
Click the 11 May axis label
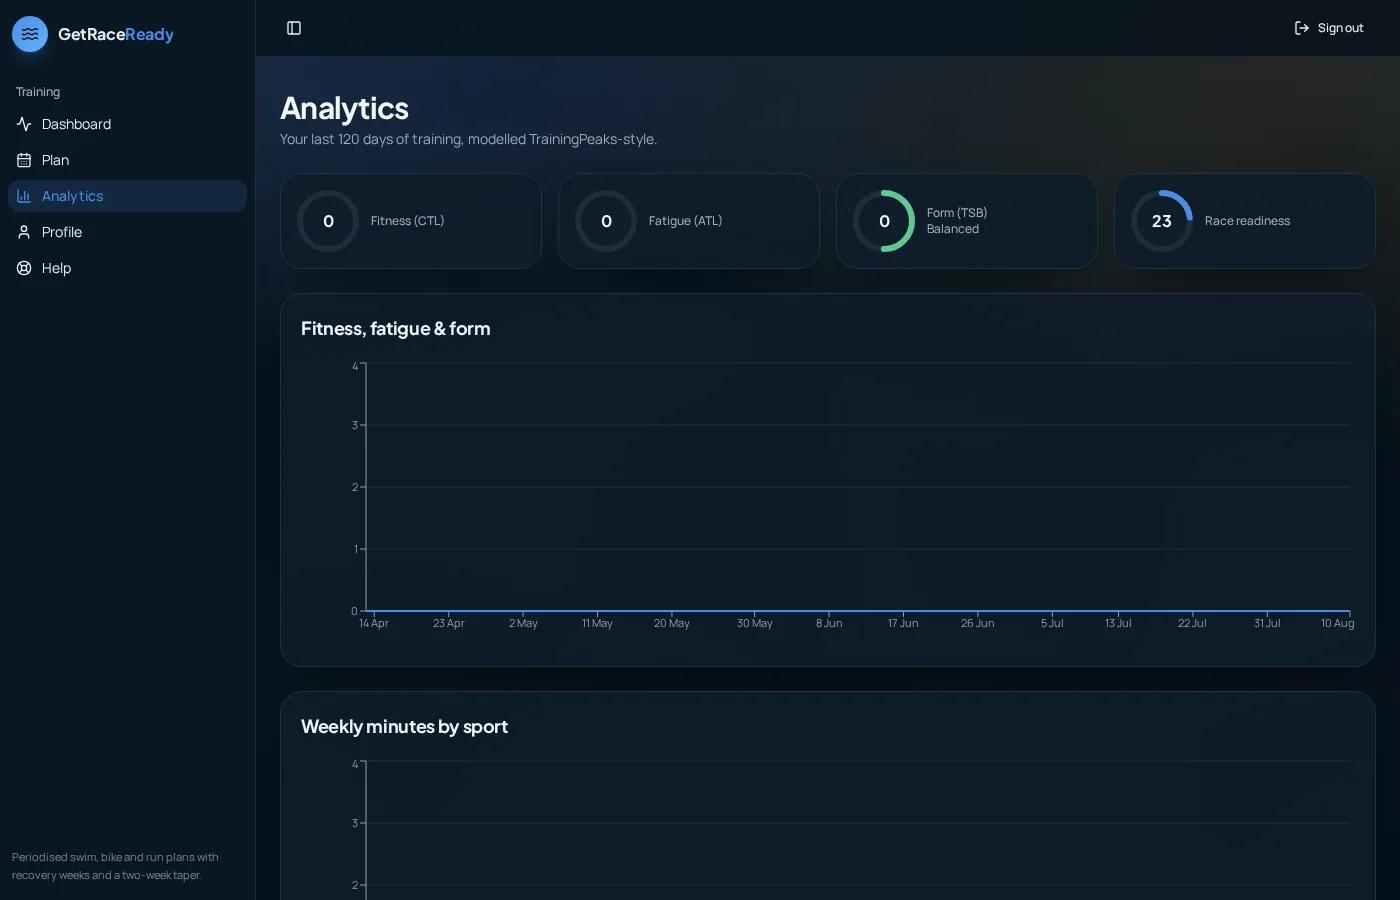click(597, 623)
